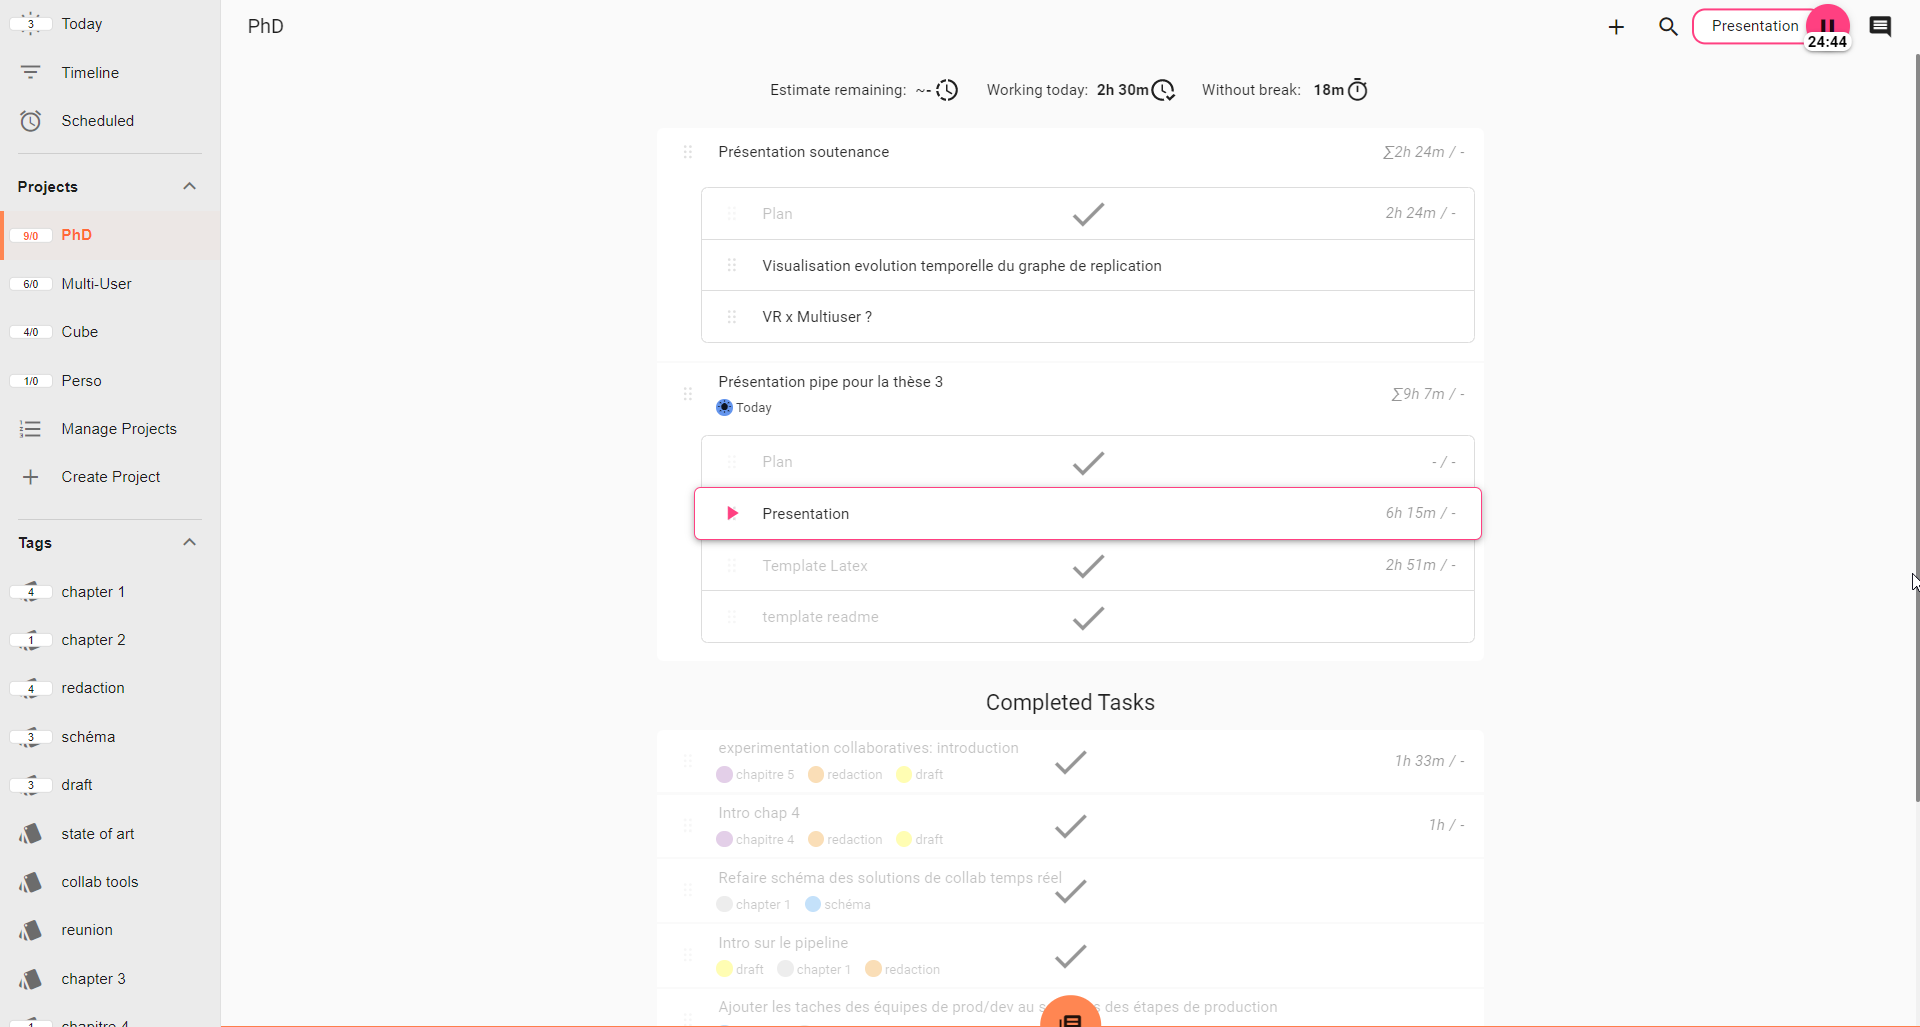
Task: Click the orange floating notes button
Action: click(x=1070, y=1016)
